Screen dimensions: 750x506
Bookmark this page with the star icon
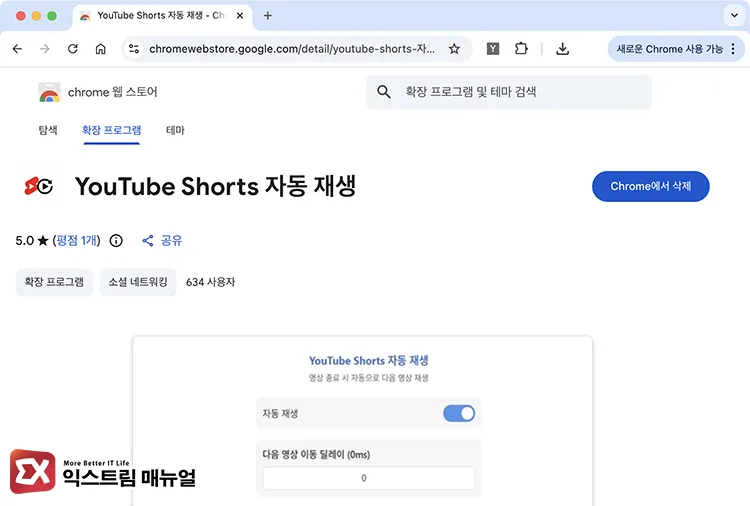[454, 49]
